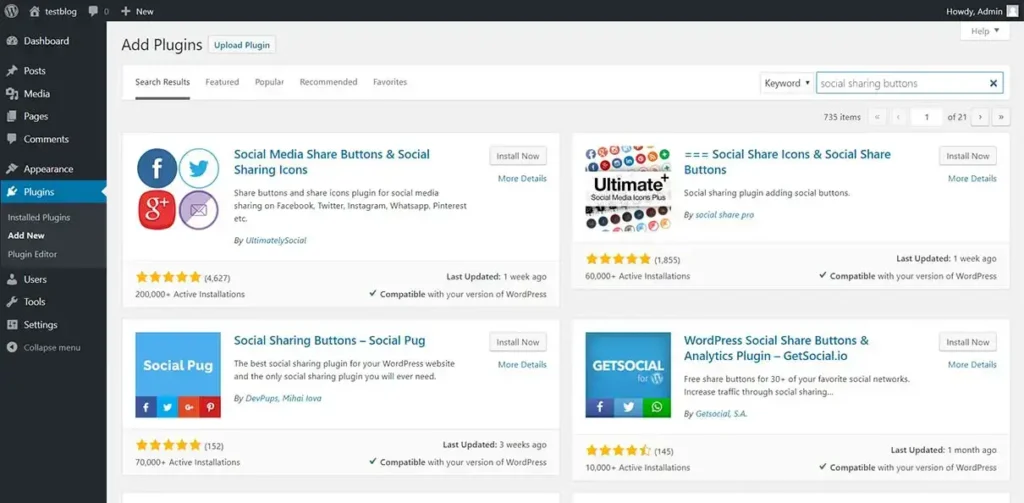This screenshot has width=1024, height=503.
Task: Click the Posts pushpin icon
Action: click(12, 71)
